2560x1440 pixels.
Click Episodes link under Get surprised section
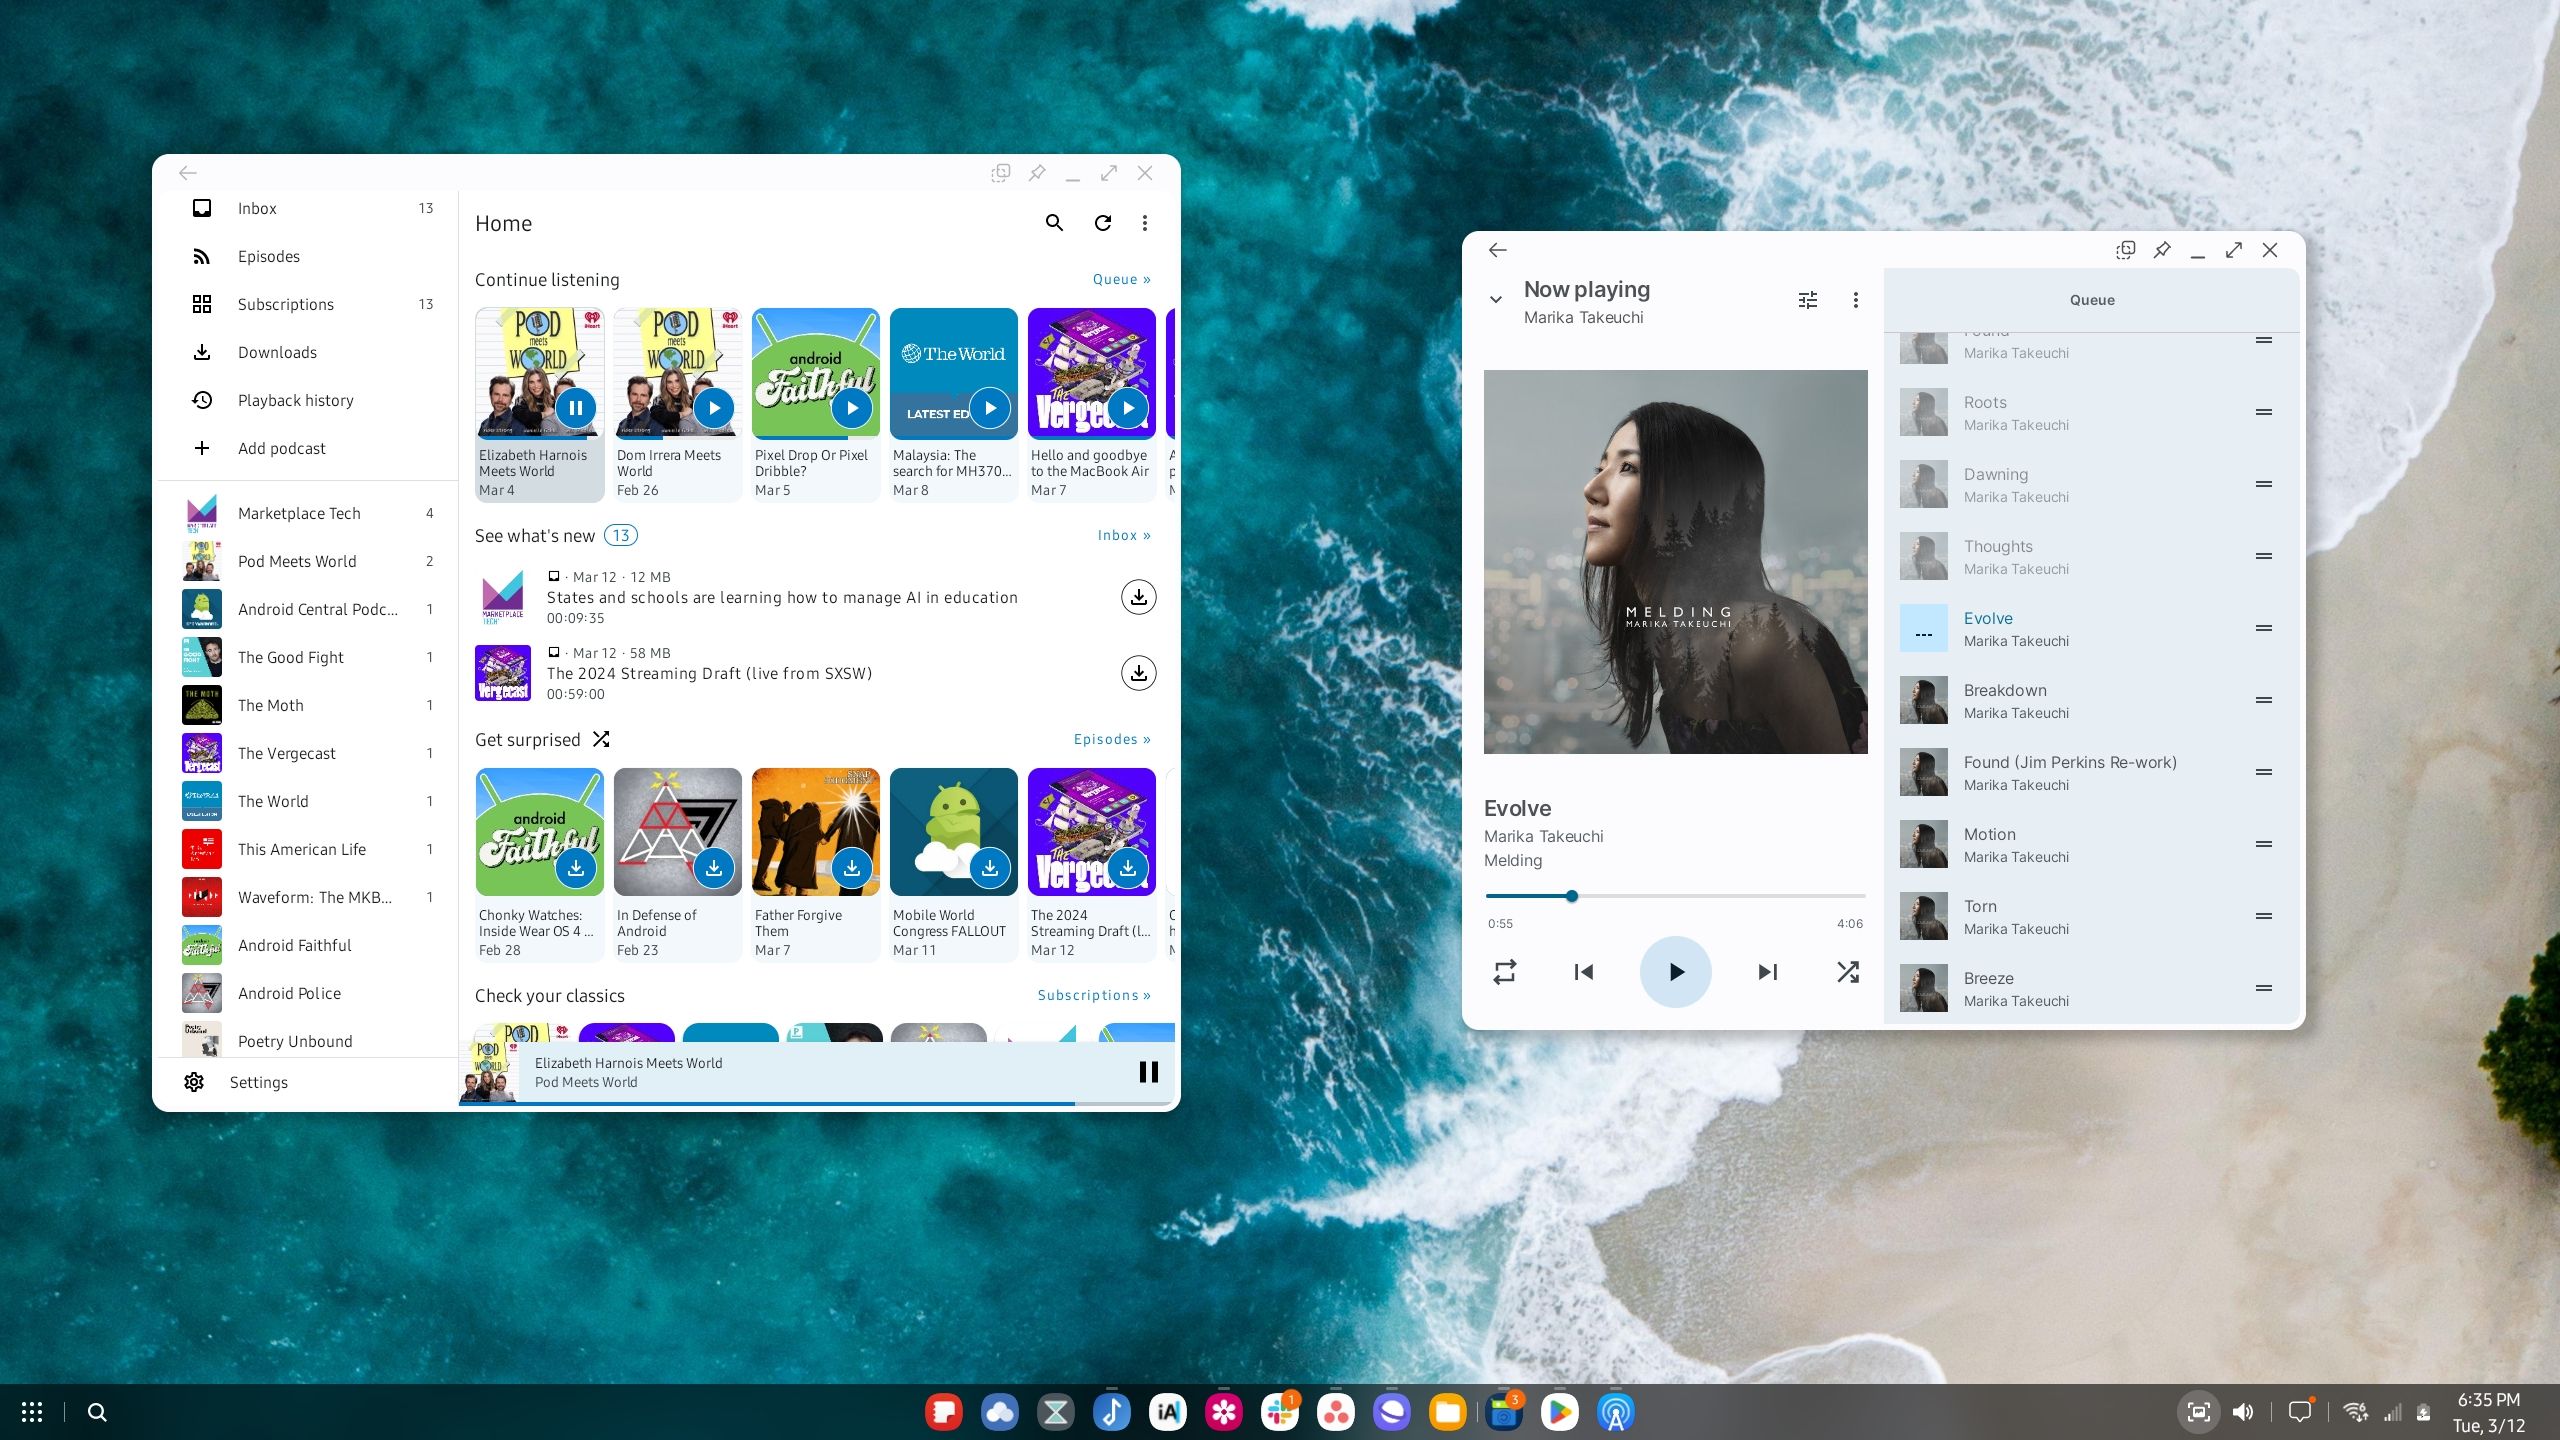pos(1111,738)
